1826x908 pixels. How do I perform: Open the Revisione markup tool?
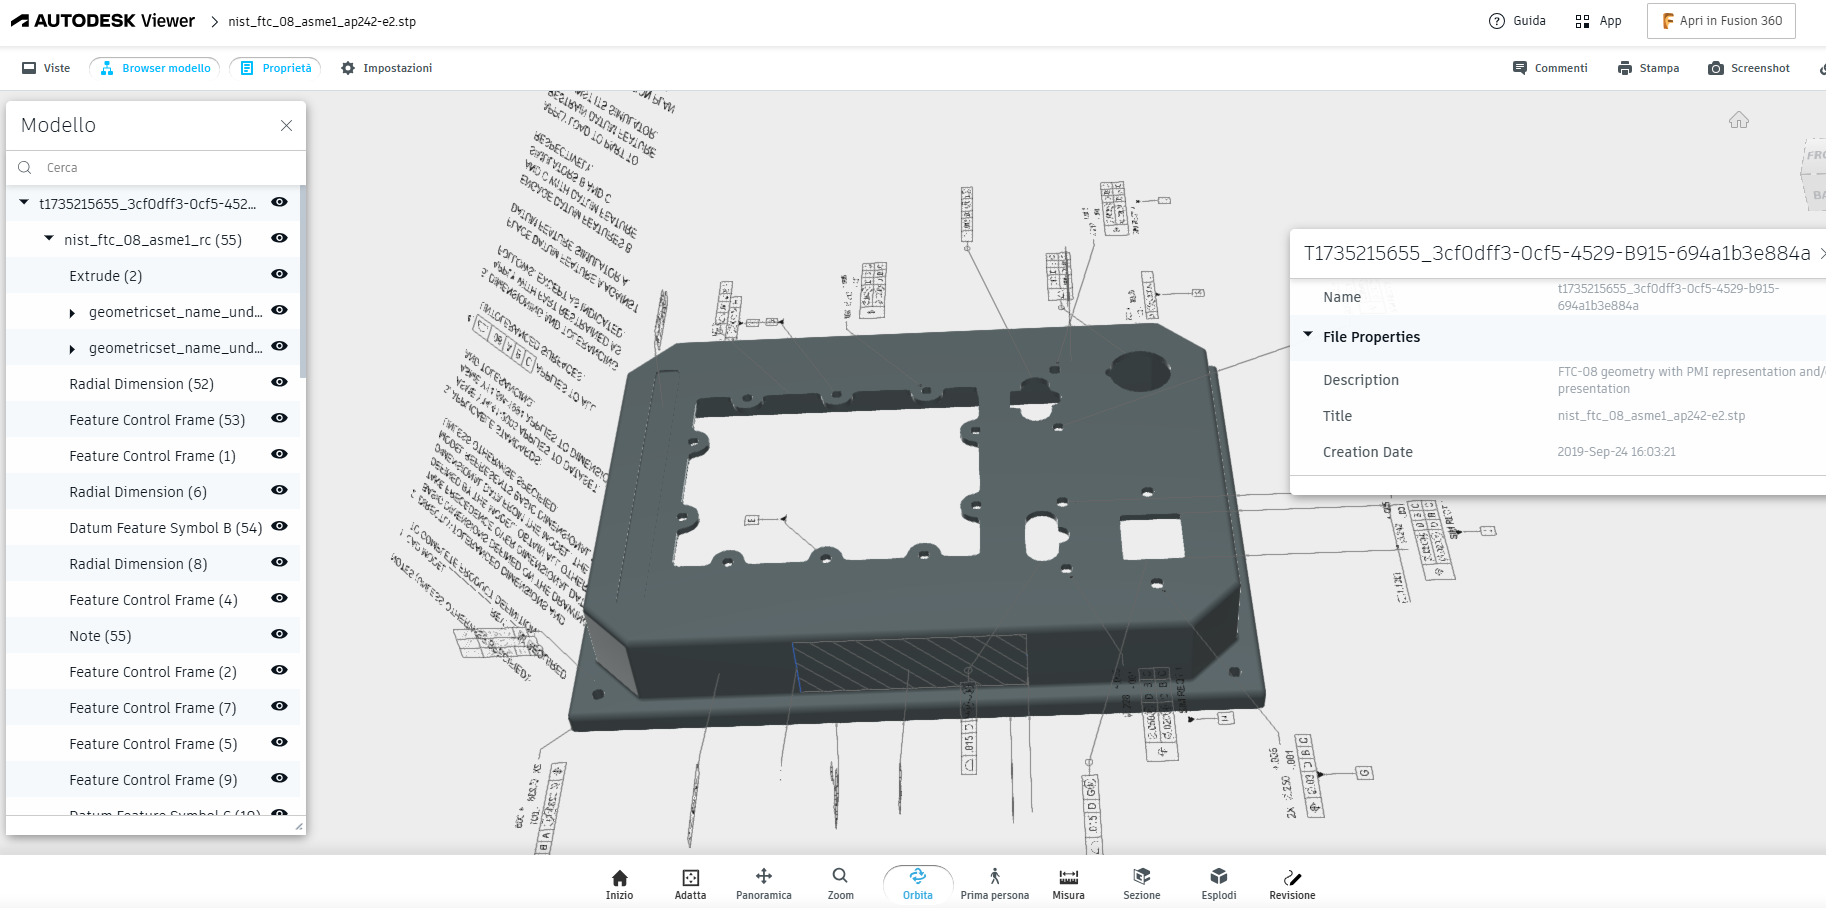tap(1292, 884)
